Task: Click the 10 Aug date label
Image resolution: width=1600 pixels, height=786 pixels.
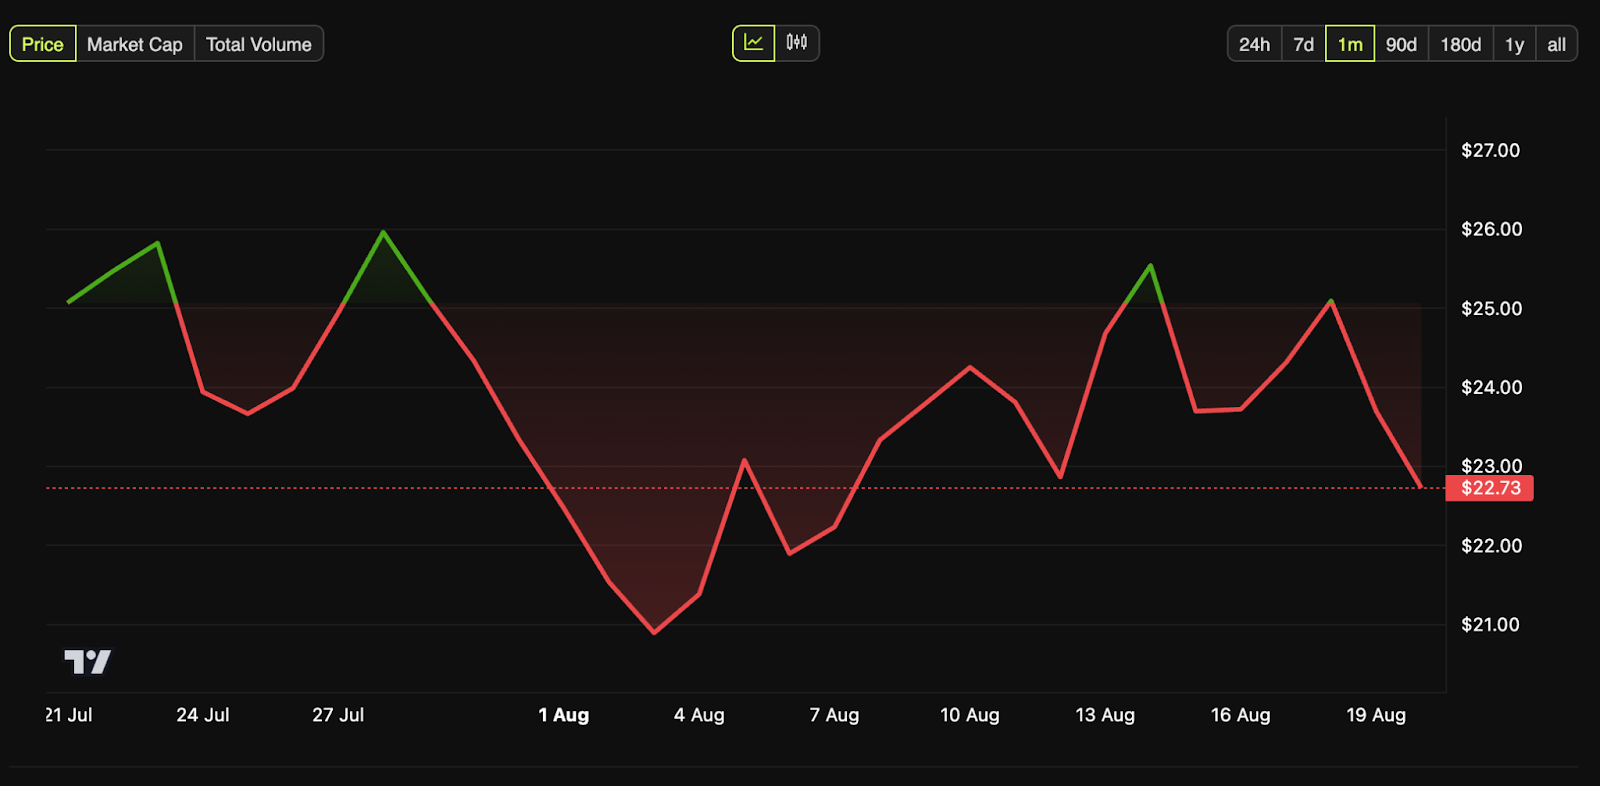Action: (x=970, y=715)
